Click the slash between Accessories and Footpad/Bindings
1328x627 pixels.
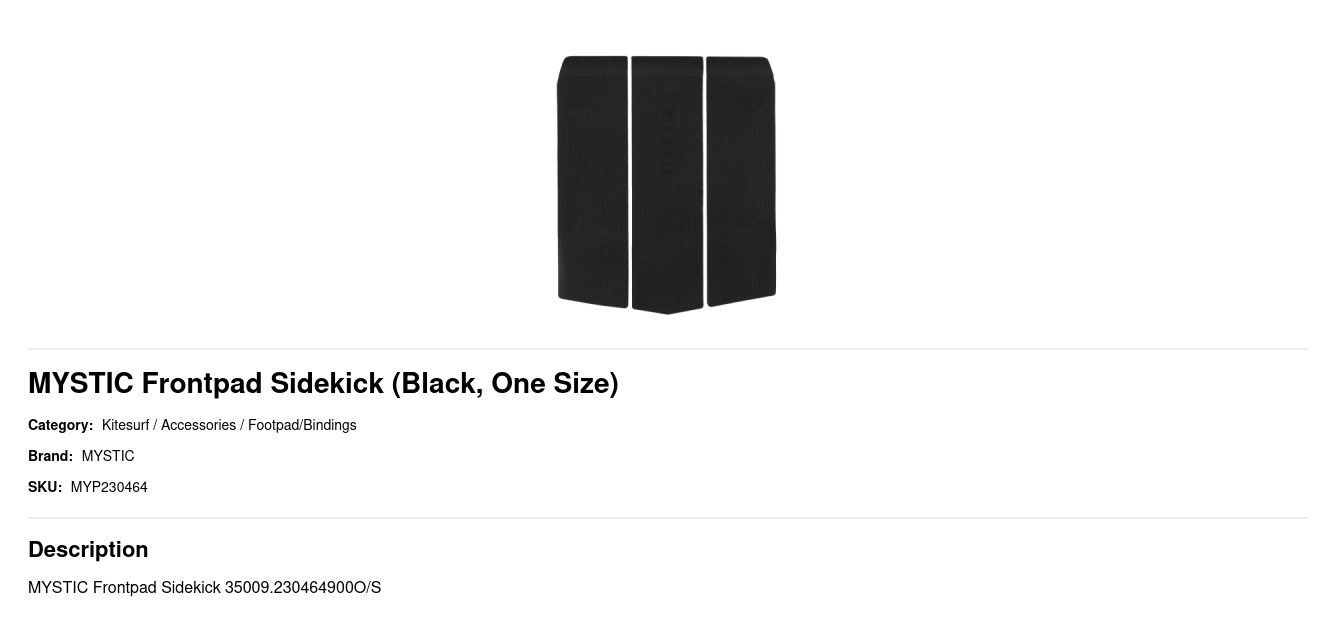(x=242, y=425)
